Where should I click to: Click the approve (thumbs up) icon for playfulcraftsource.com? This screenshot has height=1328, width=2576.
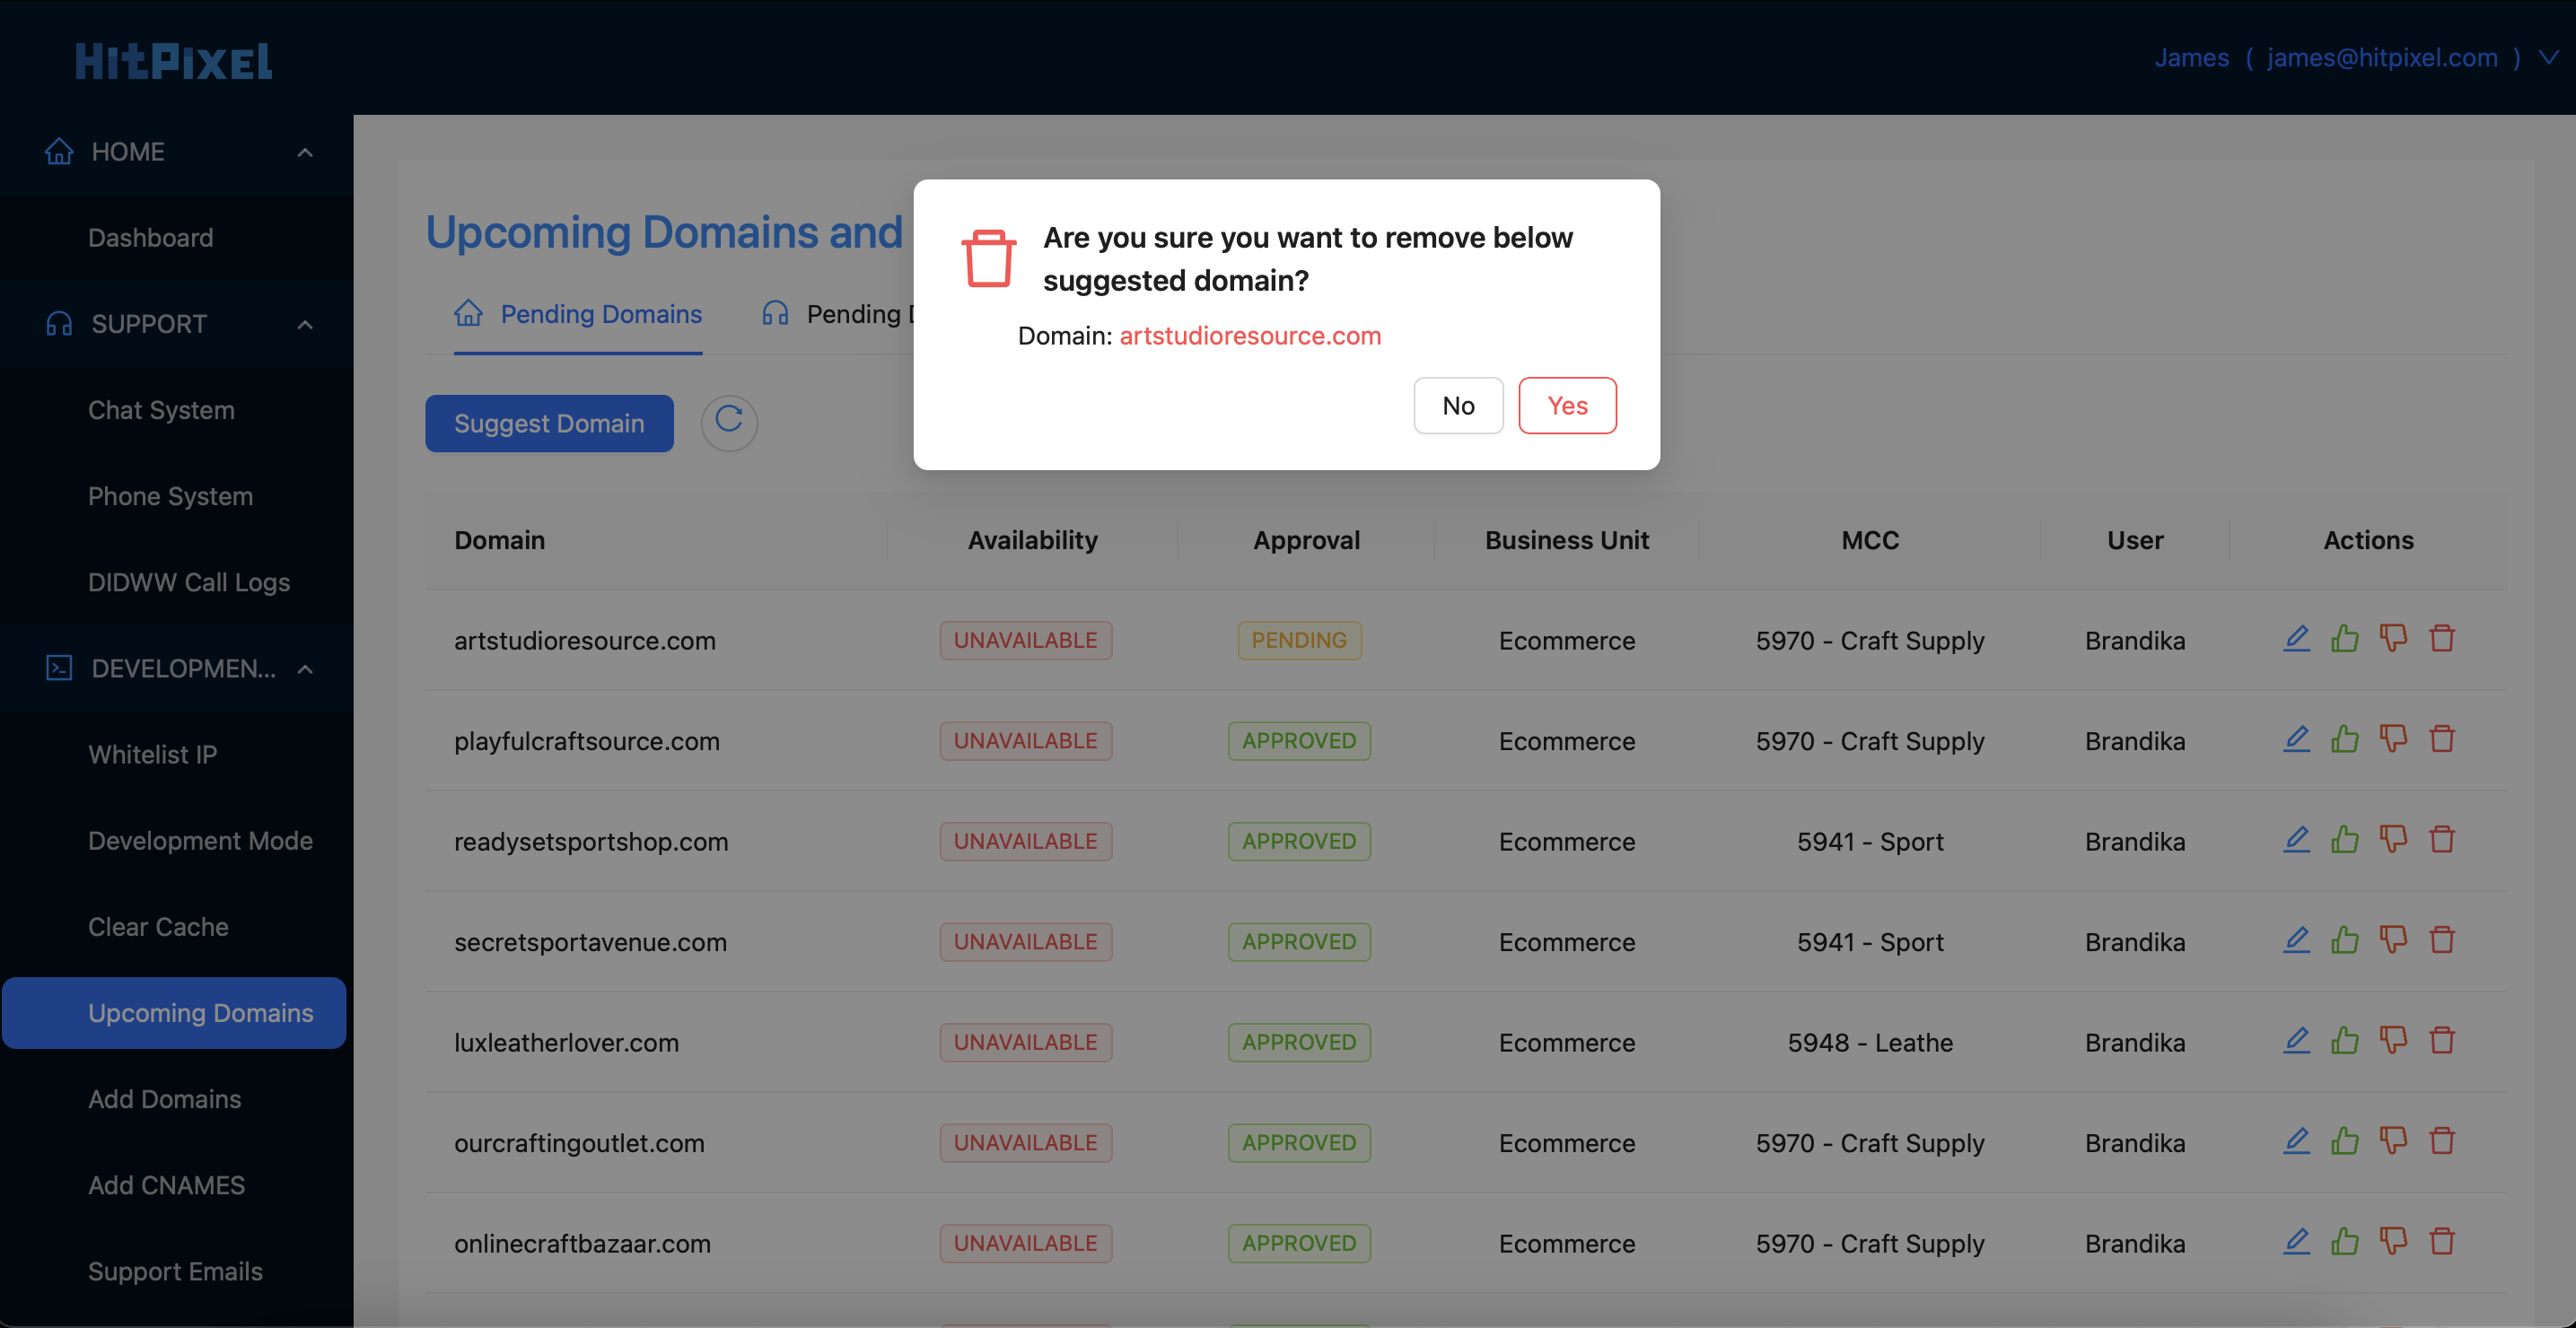pyautogui.click(x=2345, y=738)
